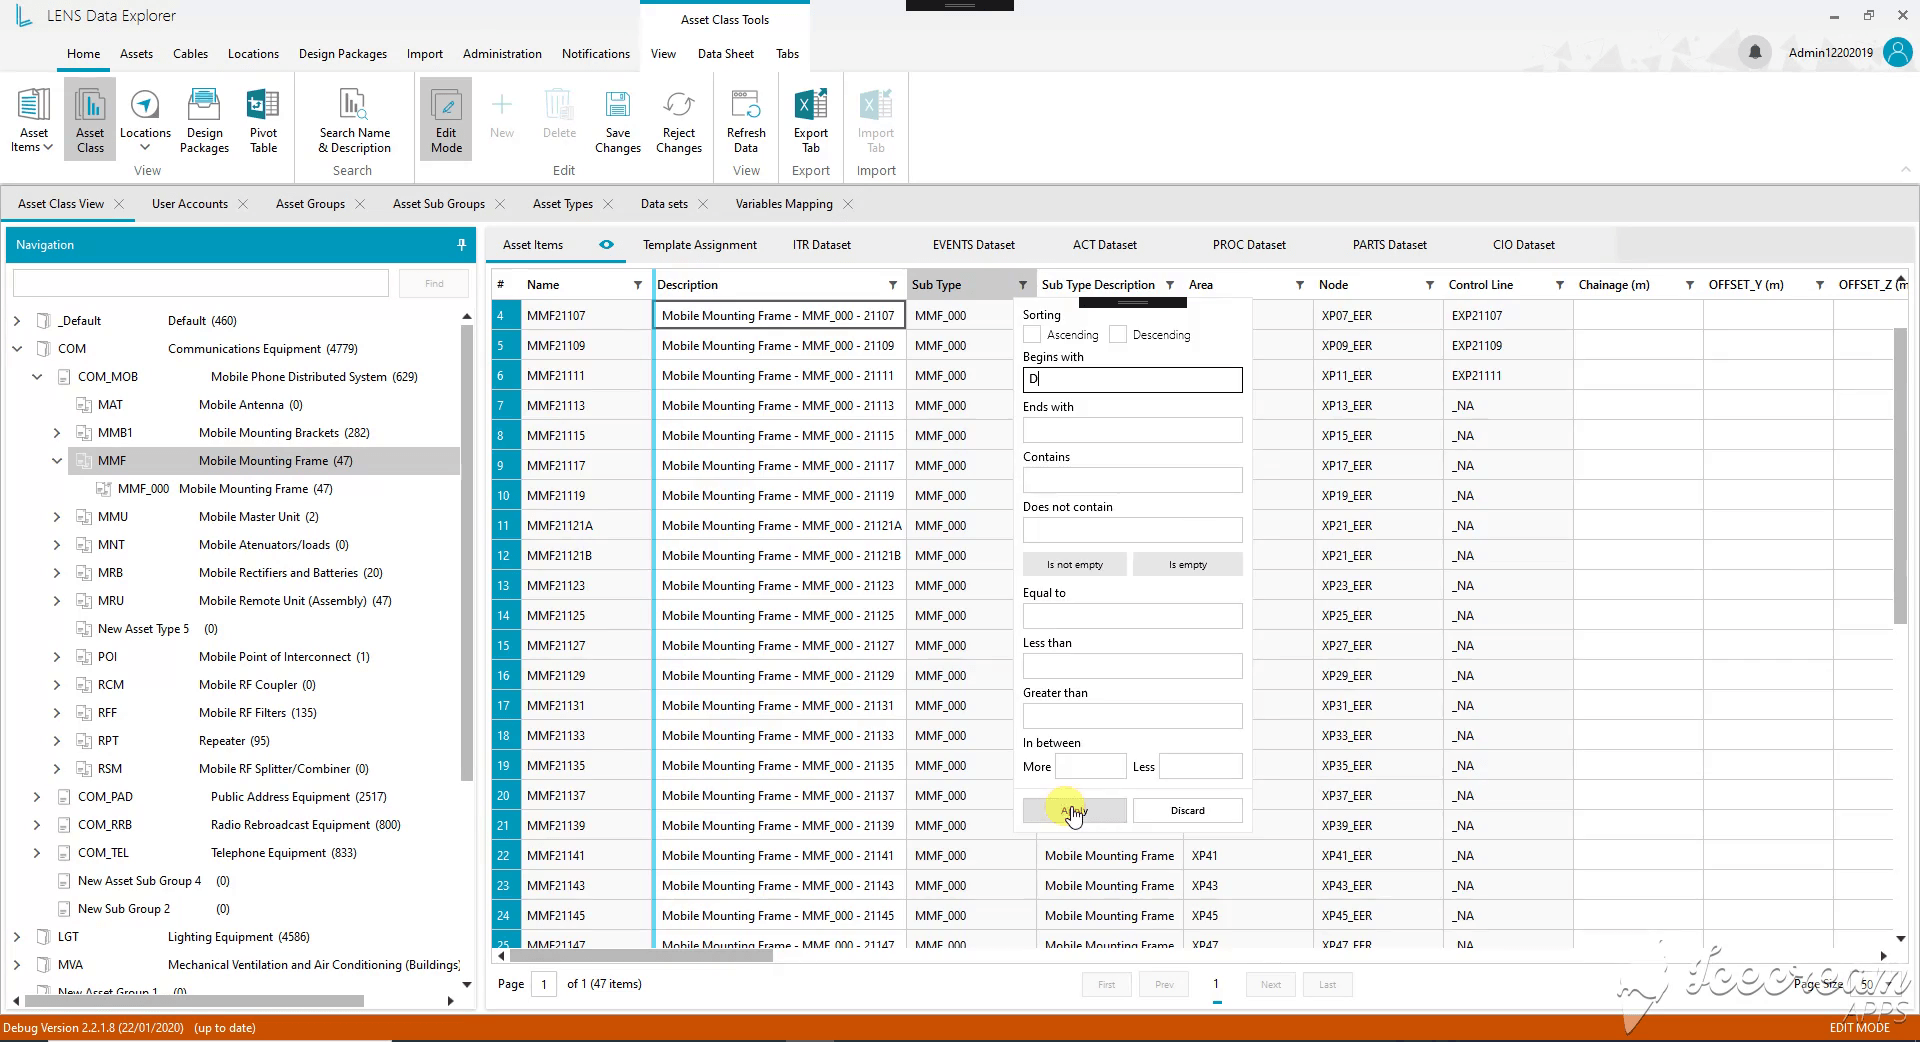This screenshot has height=1042, width=1920.
Task: Expand the COM_PAD tree node
Action: tap(37, 797)
